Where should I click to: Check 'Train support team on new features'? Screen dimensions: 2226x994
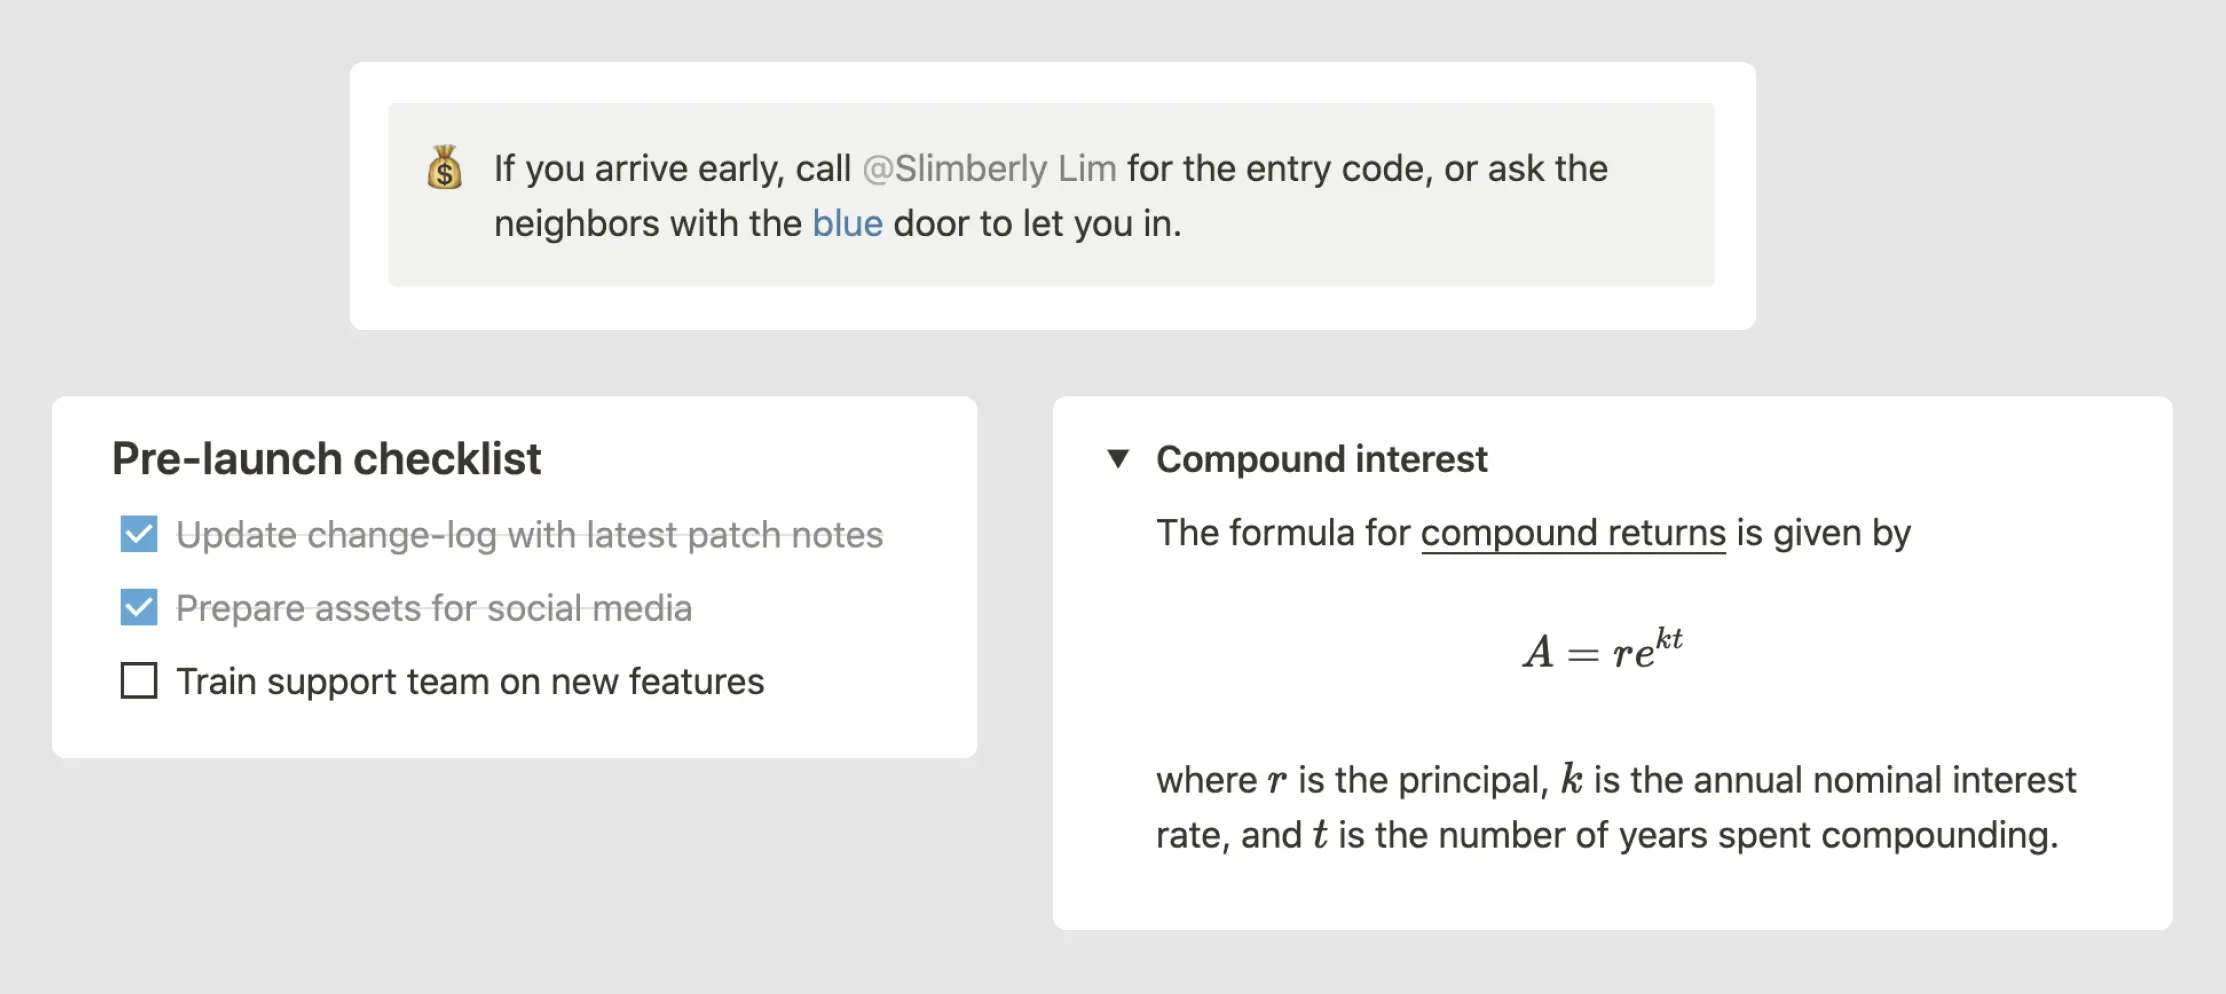point(139,681)
